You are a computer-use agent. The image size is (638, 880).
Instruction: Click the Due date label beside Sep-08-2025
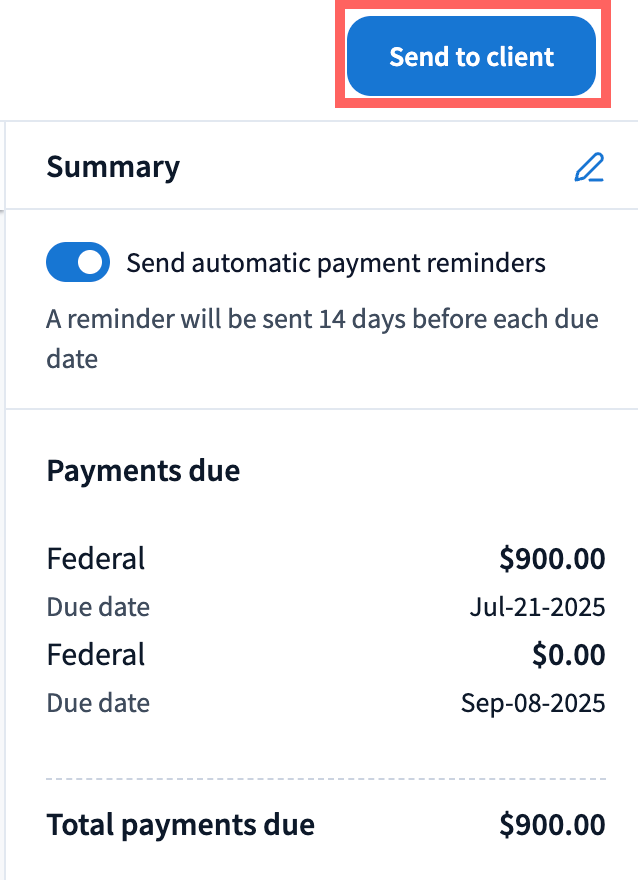[x=98, y=702]
